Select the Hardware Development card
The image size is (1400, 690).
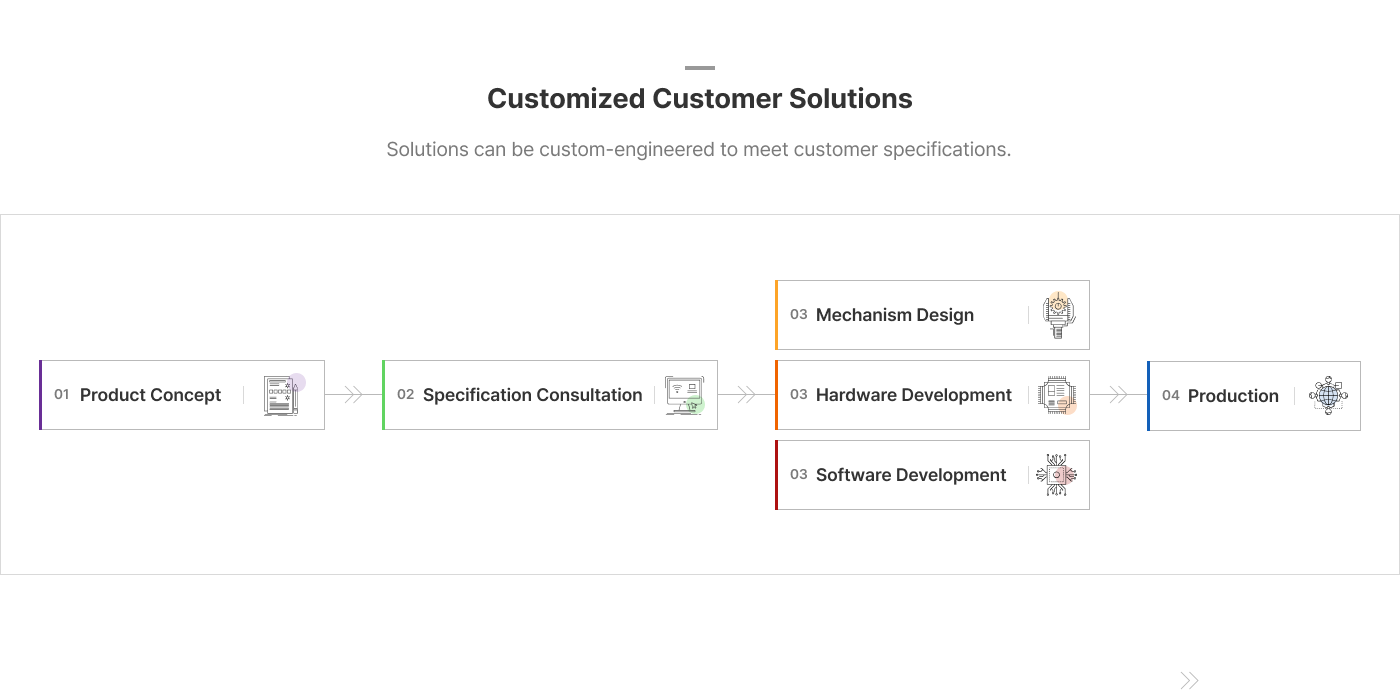[x=914, y=395]
